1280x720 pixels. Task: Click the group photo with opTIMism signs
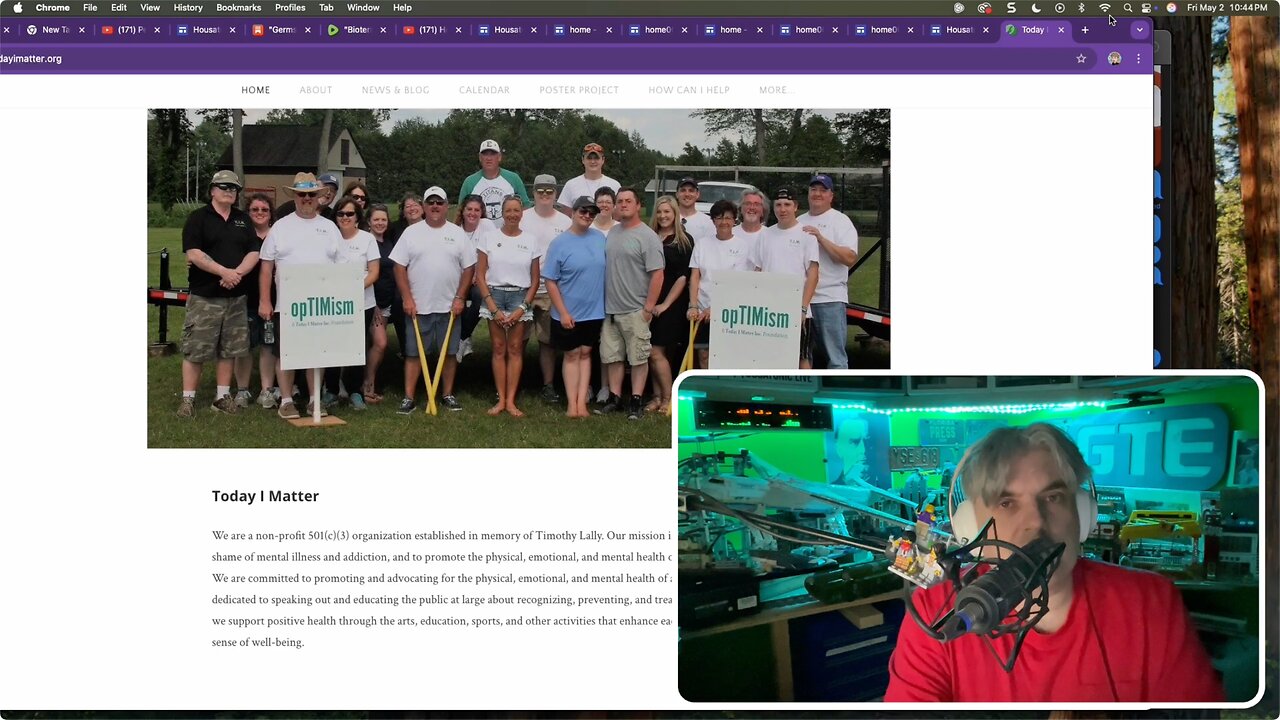(x=518, y=278)
